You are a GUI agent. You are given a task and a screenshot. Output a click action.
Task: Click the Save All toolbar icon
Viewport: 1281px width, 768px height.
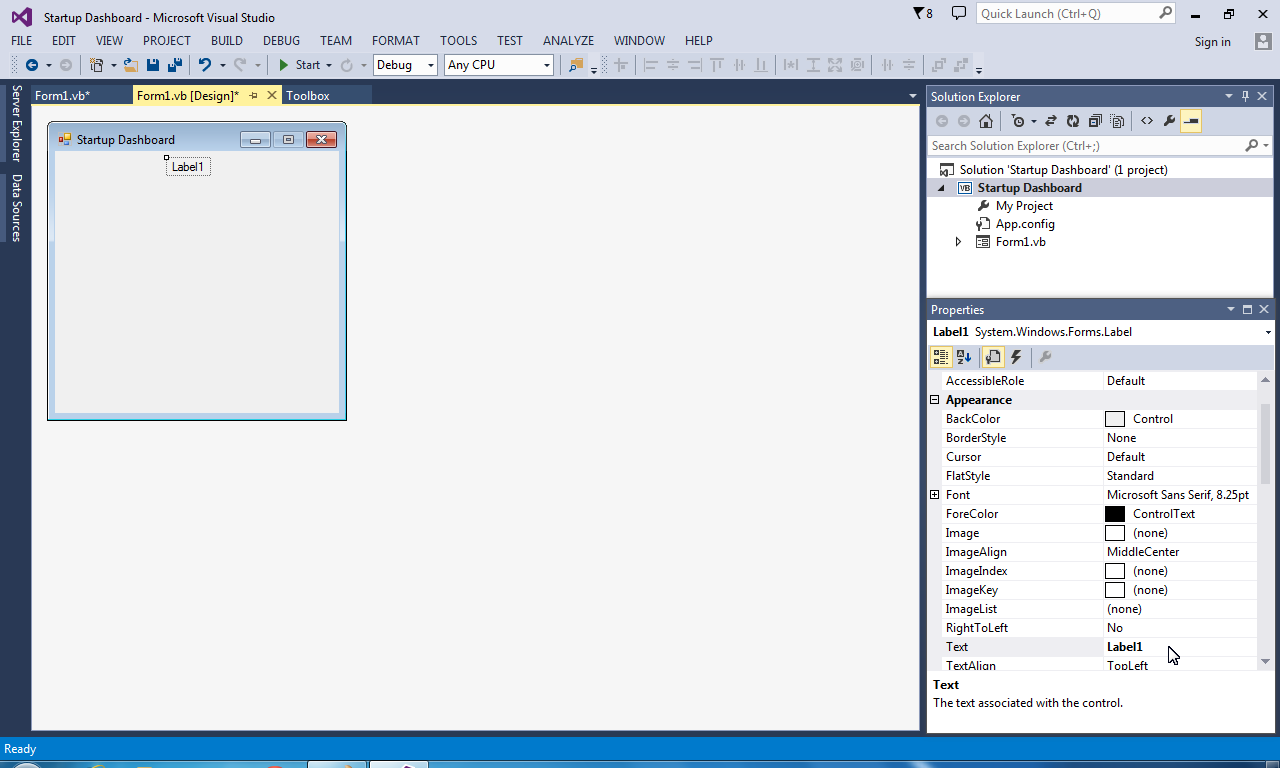pyautogui.click(x=175, y=65)
